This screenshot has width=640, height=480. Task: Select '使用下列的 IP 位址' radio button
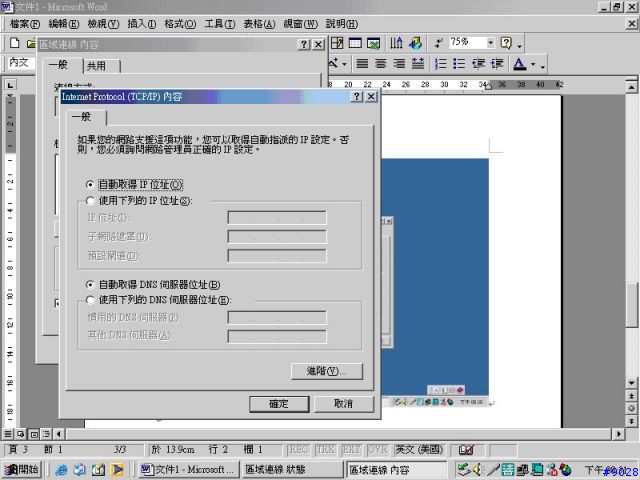[90, 200]
